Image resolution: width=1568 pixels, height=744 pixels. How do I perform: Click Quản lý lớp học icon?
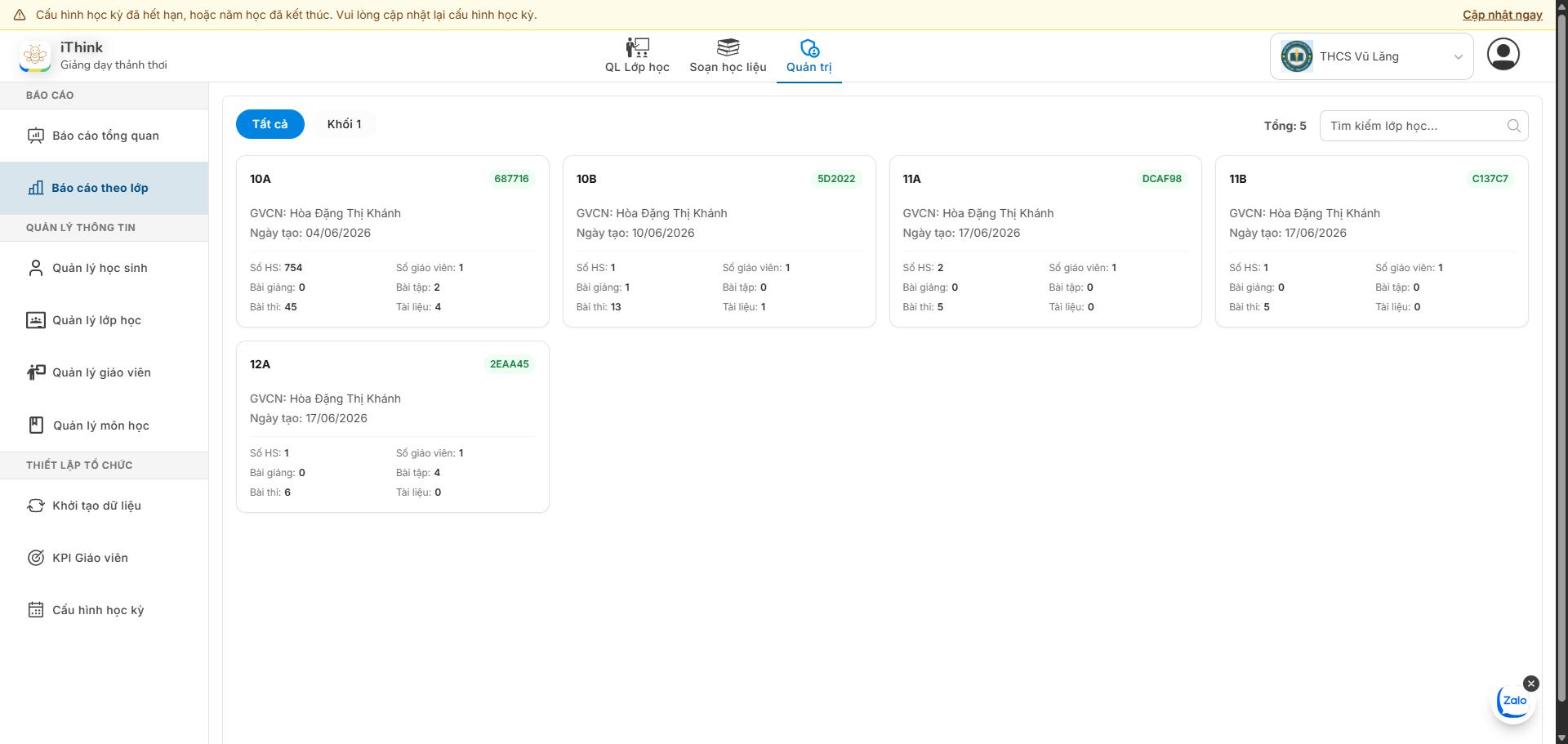click(x=36, y=320)
